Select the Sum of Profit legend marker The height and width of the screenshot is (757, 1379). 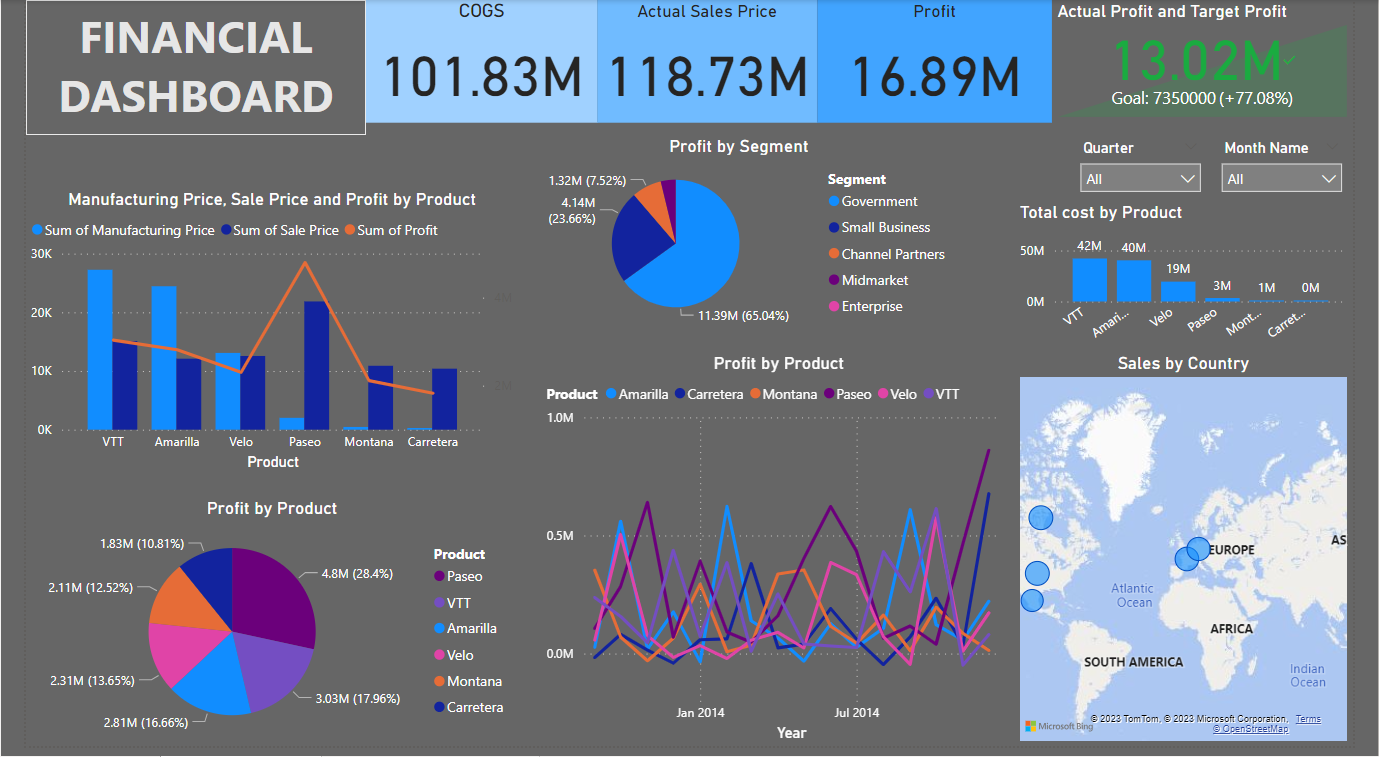pos(349,230)
